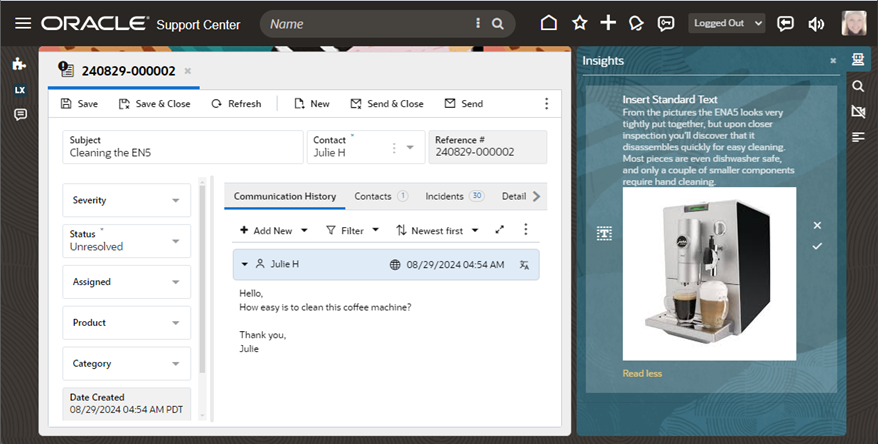This screenshot has height=444, width=878.
Task: Open the LX sidebar icon
Action: [x=20, y=90]
